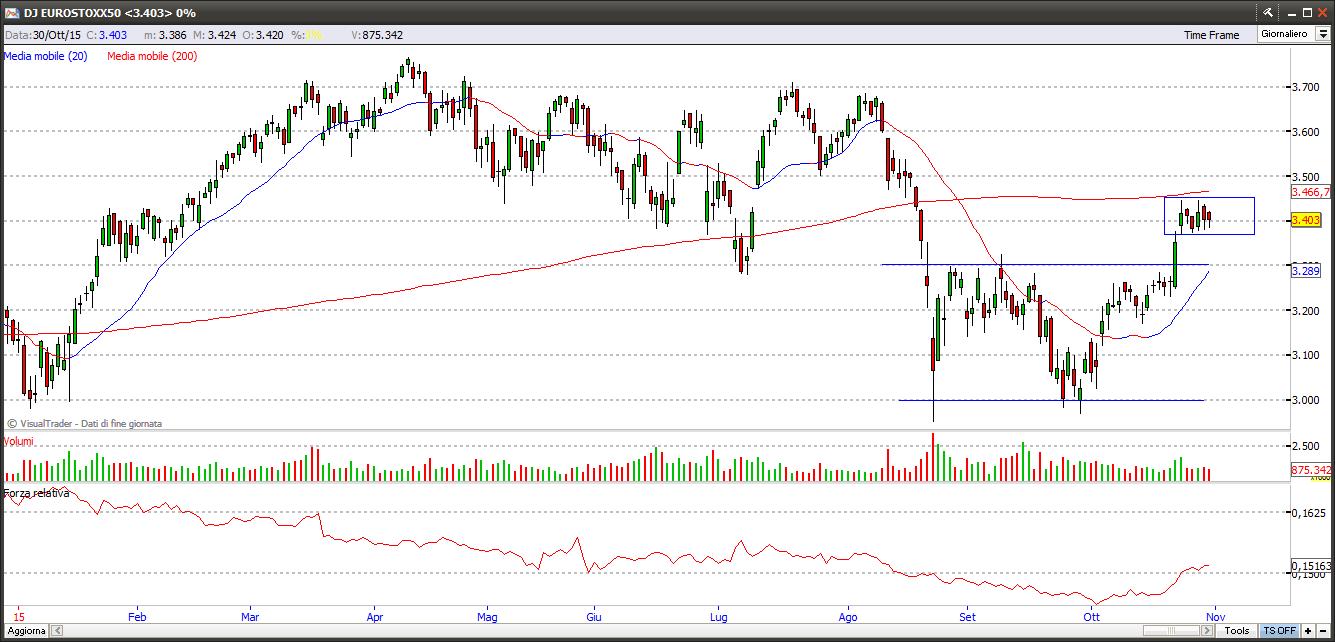Click the VisualTrader app icon in title bar
1335x642 pixels.
[x=11, y=12]
